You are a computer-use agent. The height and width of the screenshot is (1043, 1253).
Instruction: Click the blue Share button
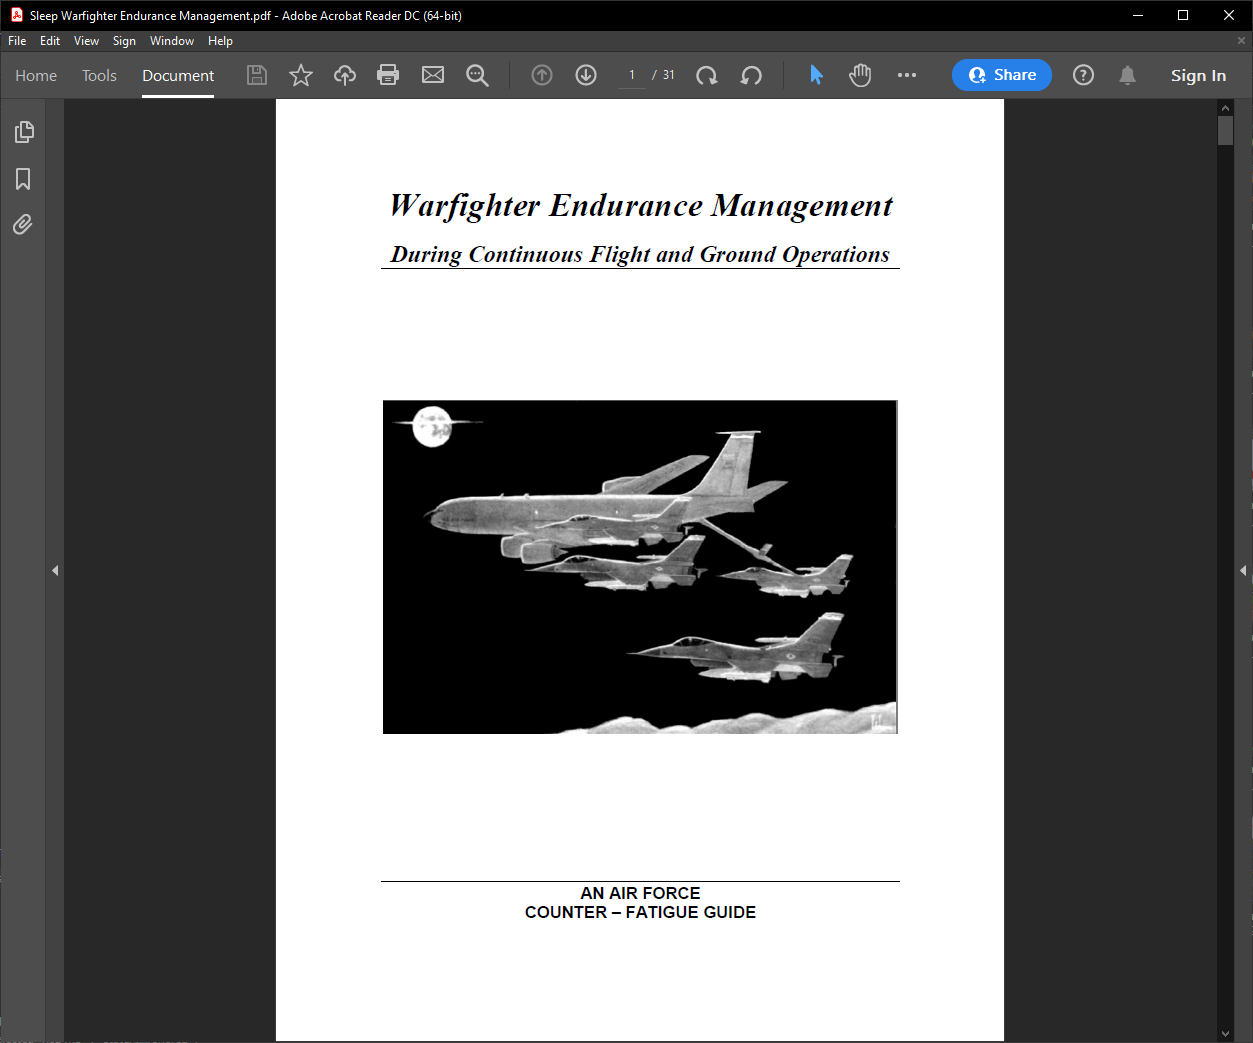(1002, 75)
